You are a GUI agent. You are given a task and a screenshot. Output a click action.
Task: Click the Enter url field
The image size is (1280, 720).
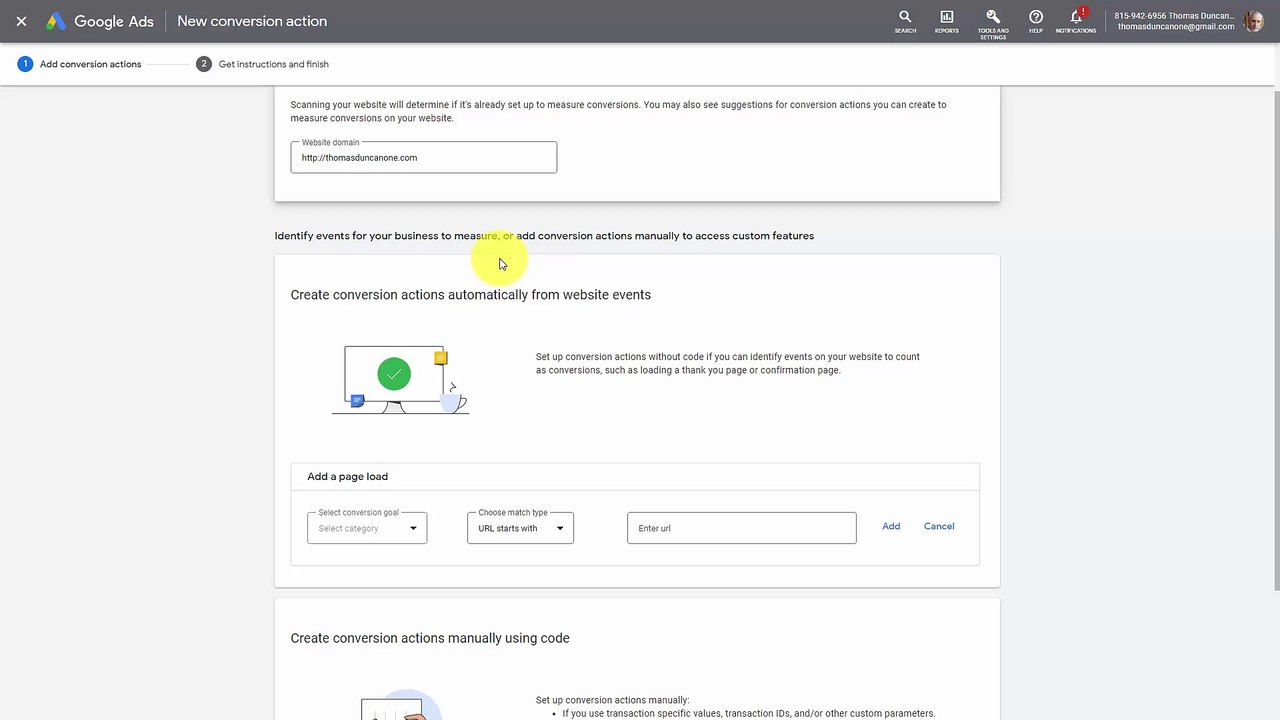coord(742,528)
